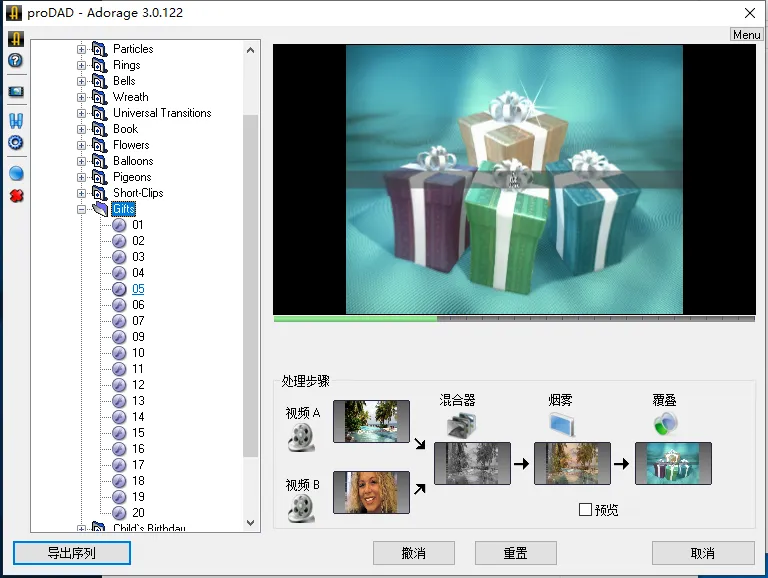
Task: Select the Universal Transitions category label
Action: point(162,113)
